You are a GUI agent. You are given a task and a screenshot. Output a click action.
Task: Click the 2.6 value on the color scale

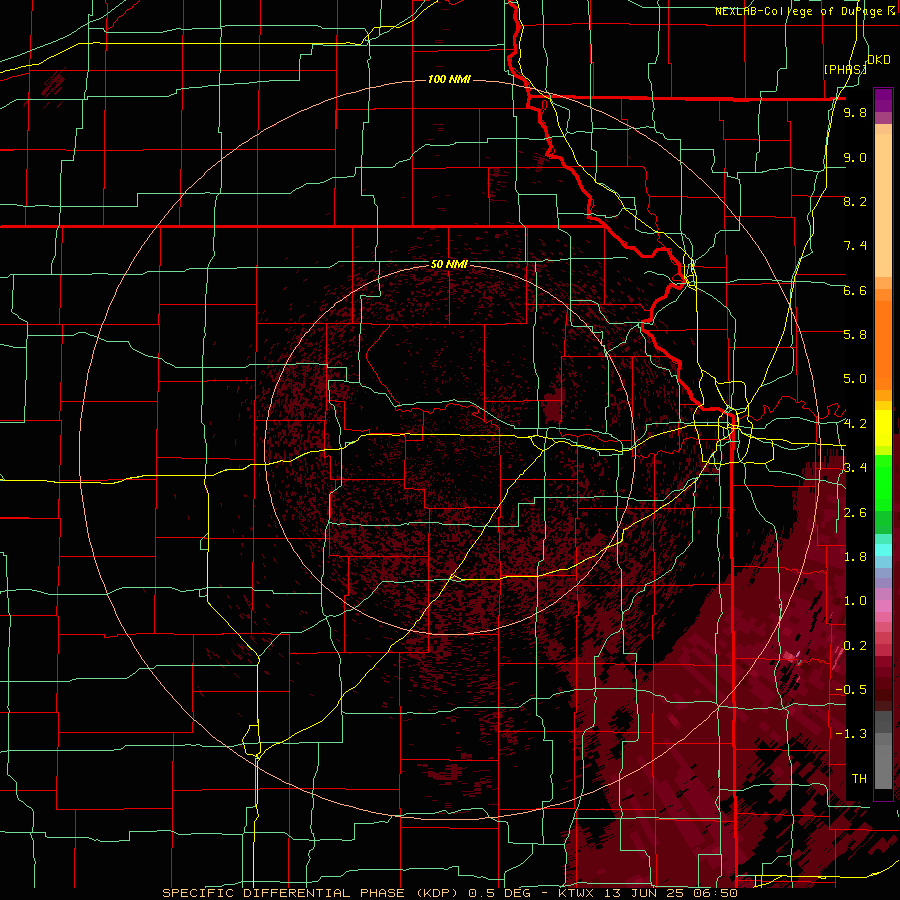(x=855, y=513)
